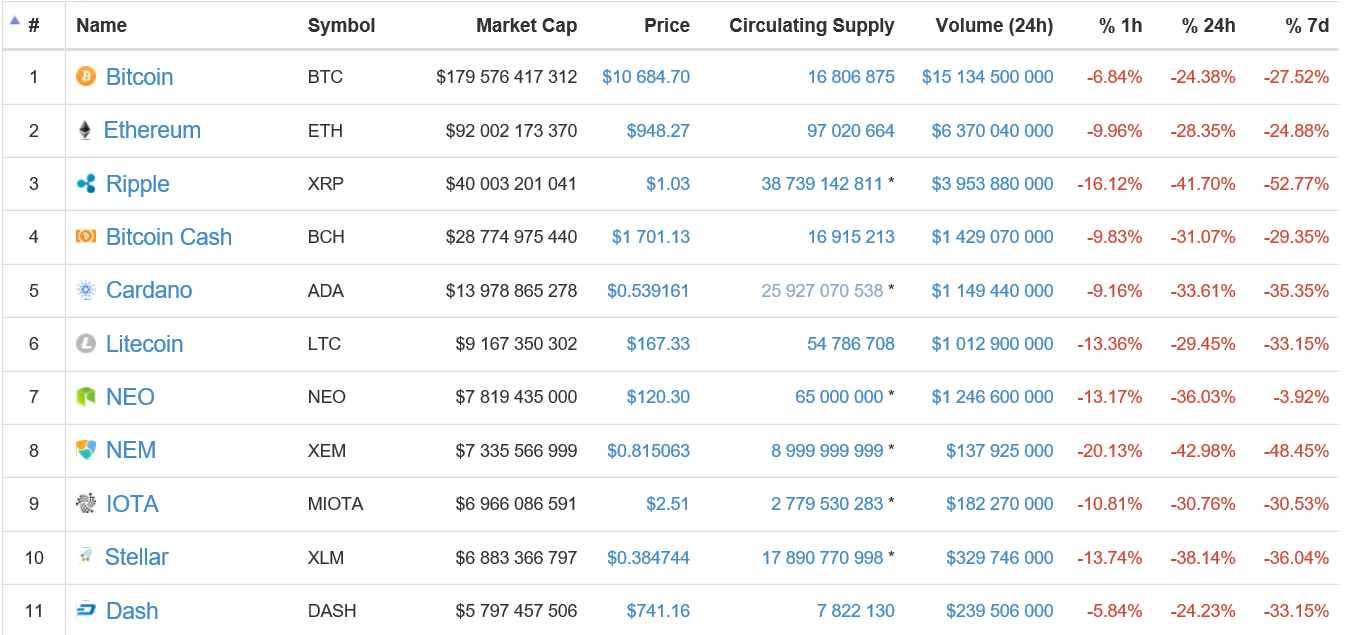This screenshot has width=1353, height=635.
Task: Click NEO circulating supply 65 000 000
Action: pos(839,397)
